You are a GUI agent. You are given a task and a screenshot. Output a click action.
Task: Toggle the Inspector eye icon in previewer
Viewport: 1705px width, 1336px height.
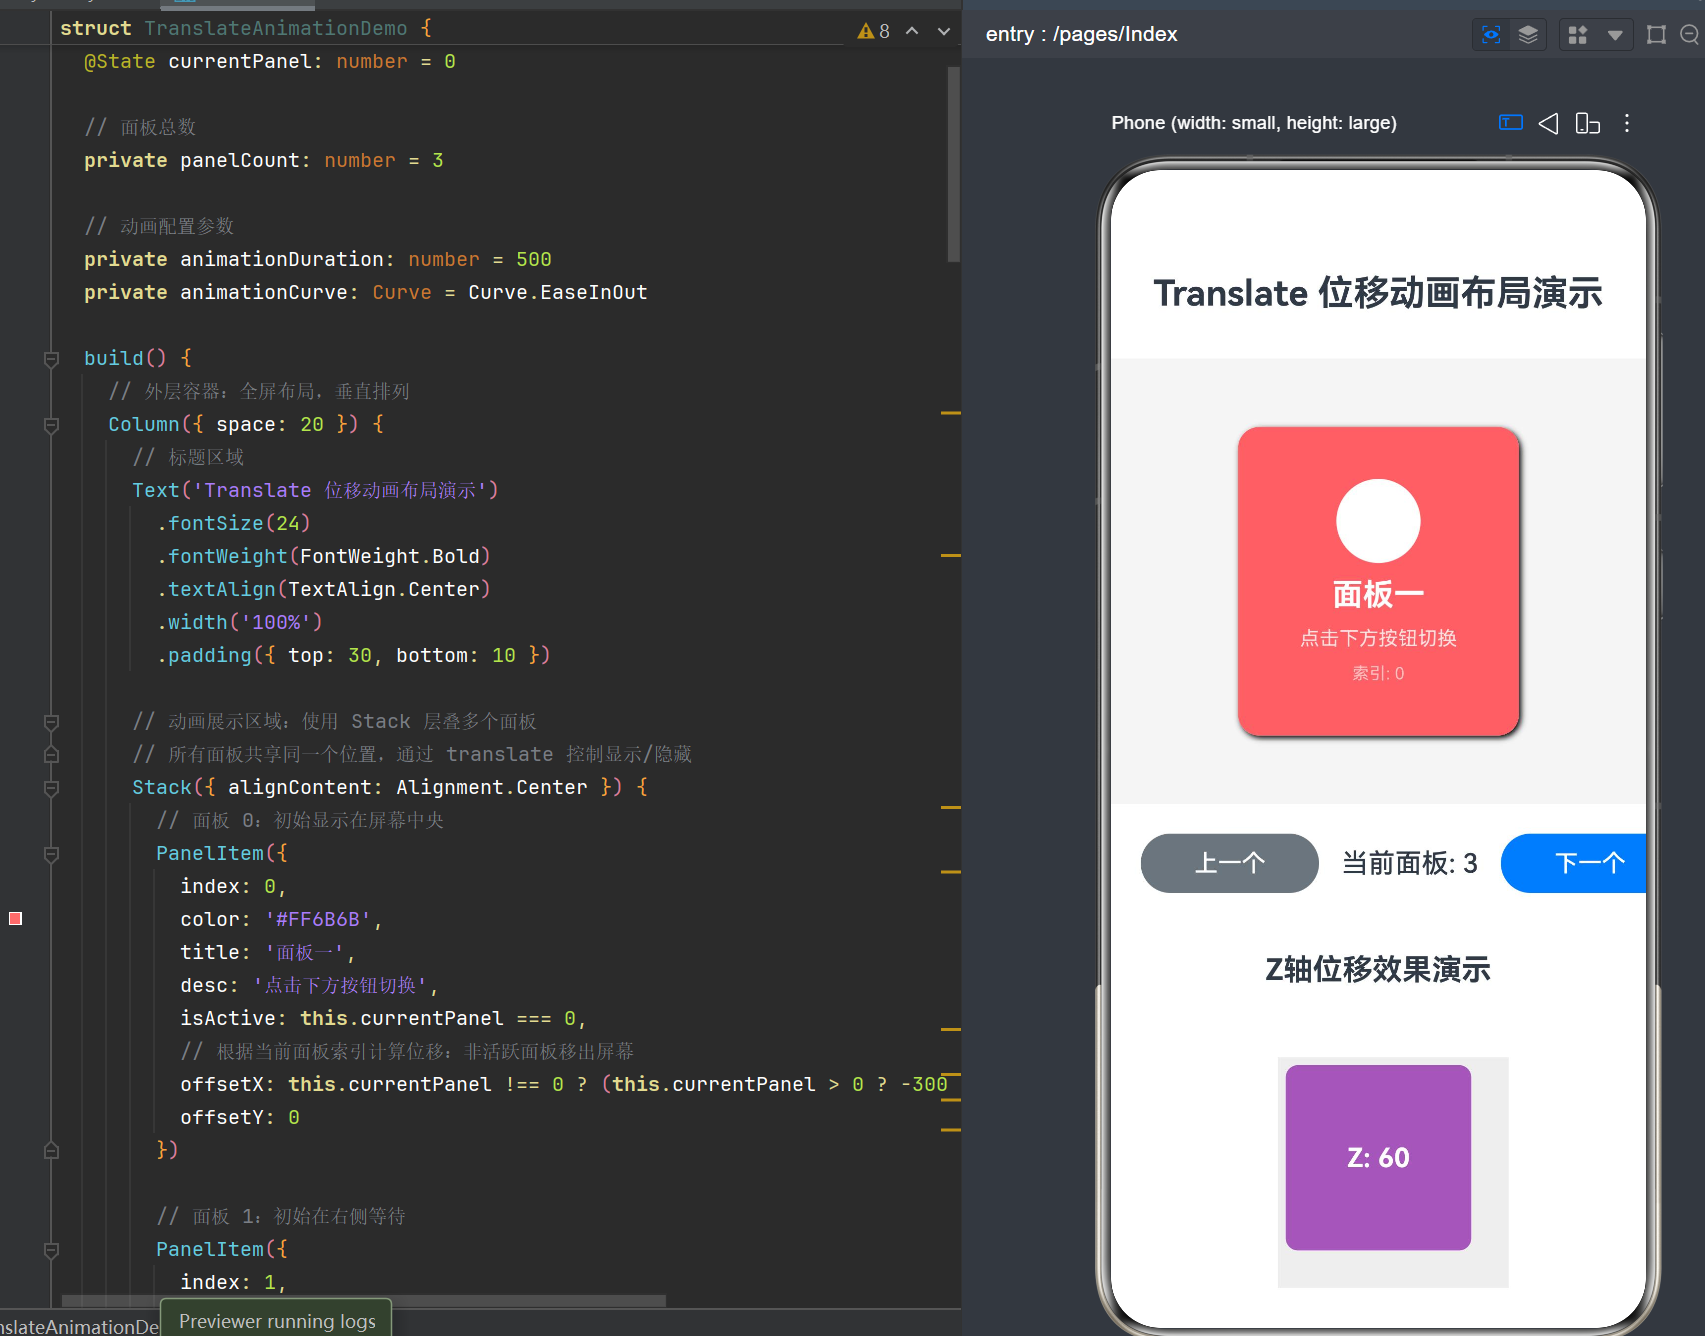click(x=1491, y=35)
